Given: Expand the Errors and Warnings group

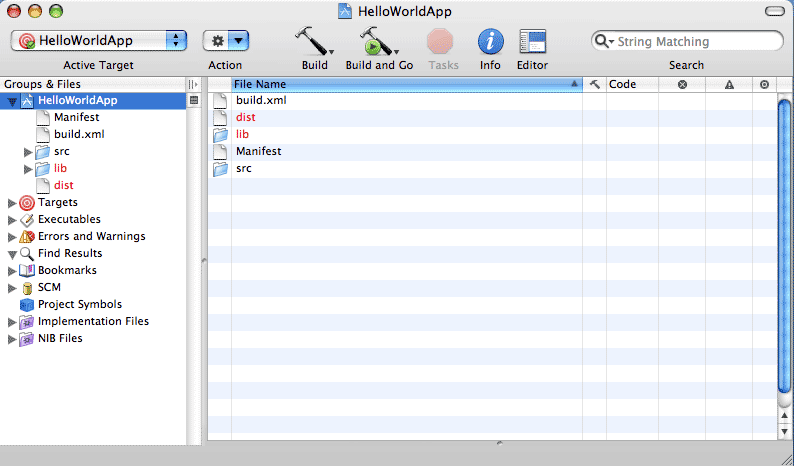Looking at the screenshot, I should click(x=12, y=237).
